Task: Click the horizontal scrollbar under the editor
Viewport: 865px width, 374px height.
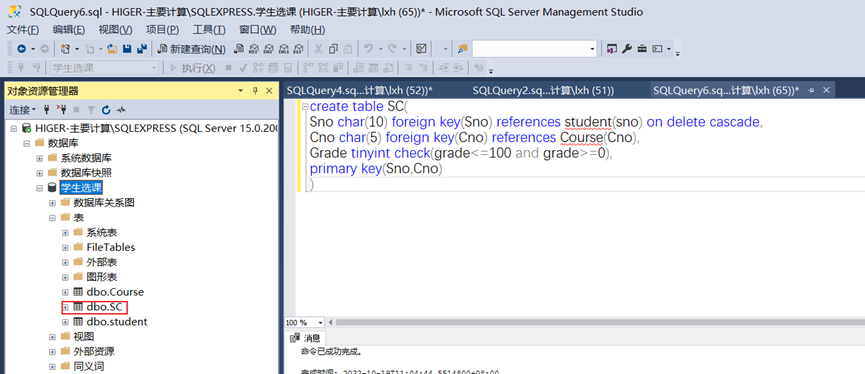Action: click(599, 322)
